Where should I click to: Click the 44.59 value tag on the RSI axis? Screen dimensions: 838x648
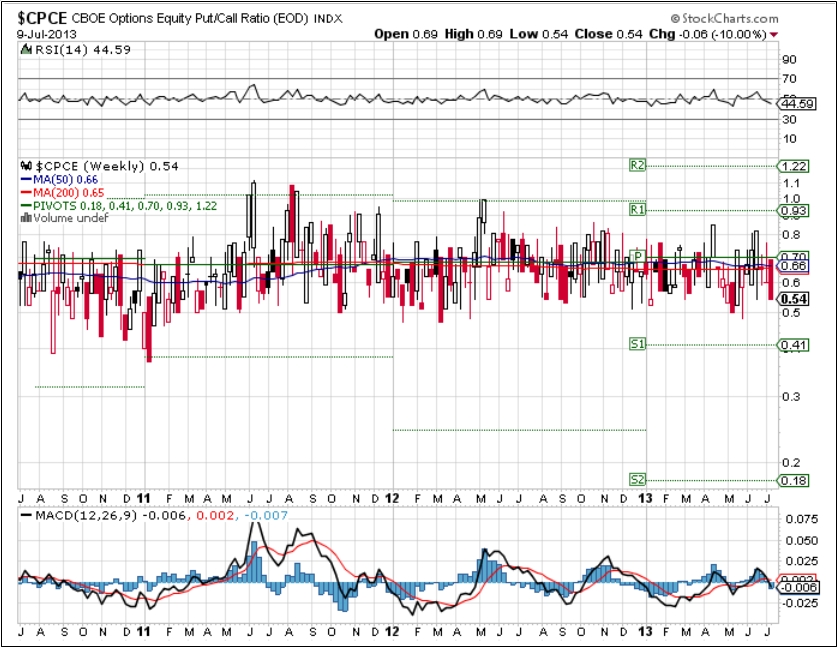tap(797, 104)
